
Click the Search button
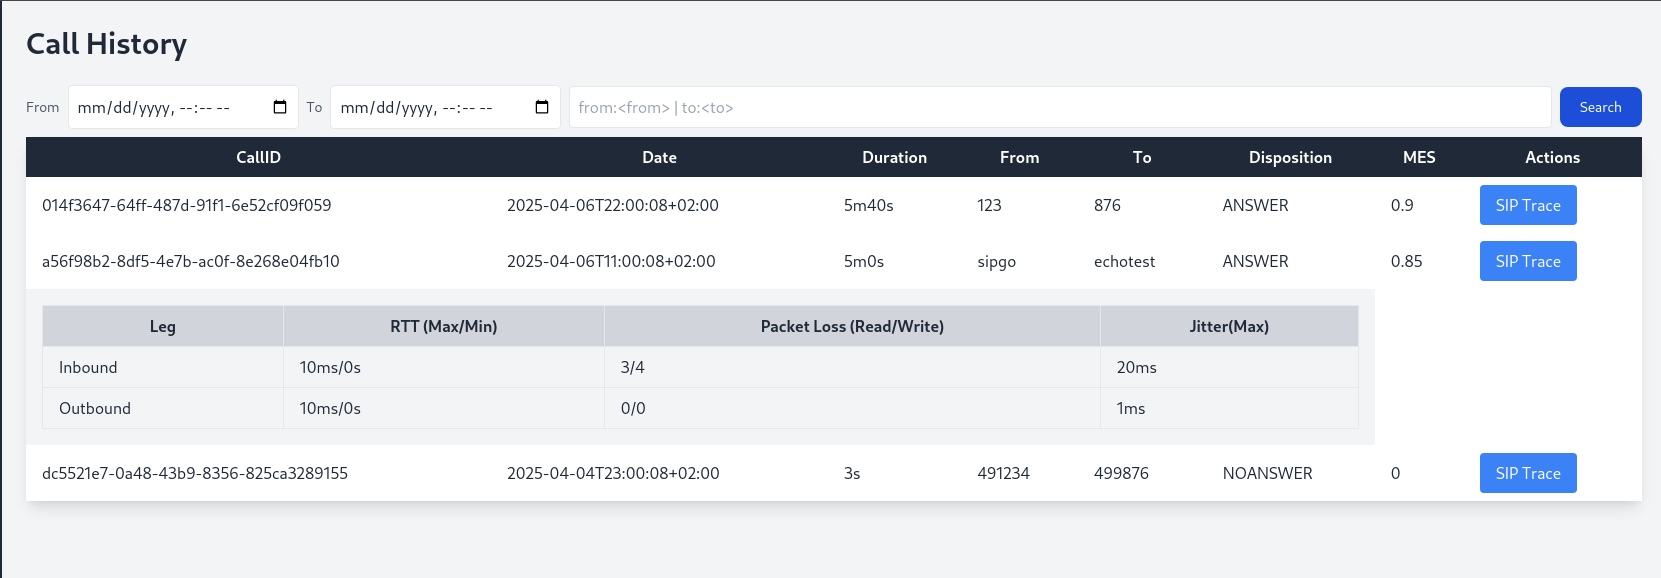(x=1600, y=107)
